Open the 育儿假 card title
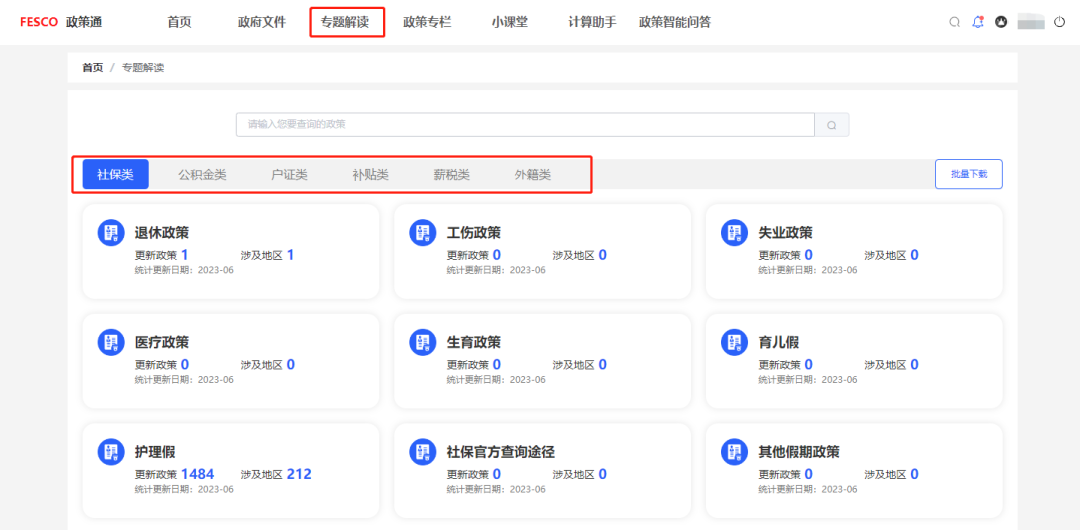This screenshot has width=1080, height=530. pyautogui.click(x=779, y=343)
